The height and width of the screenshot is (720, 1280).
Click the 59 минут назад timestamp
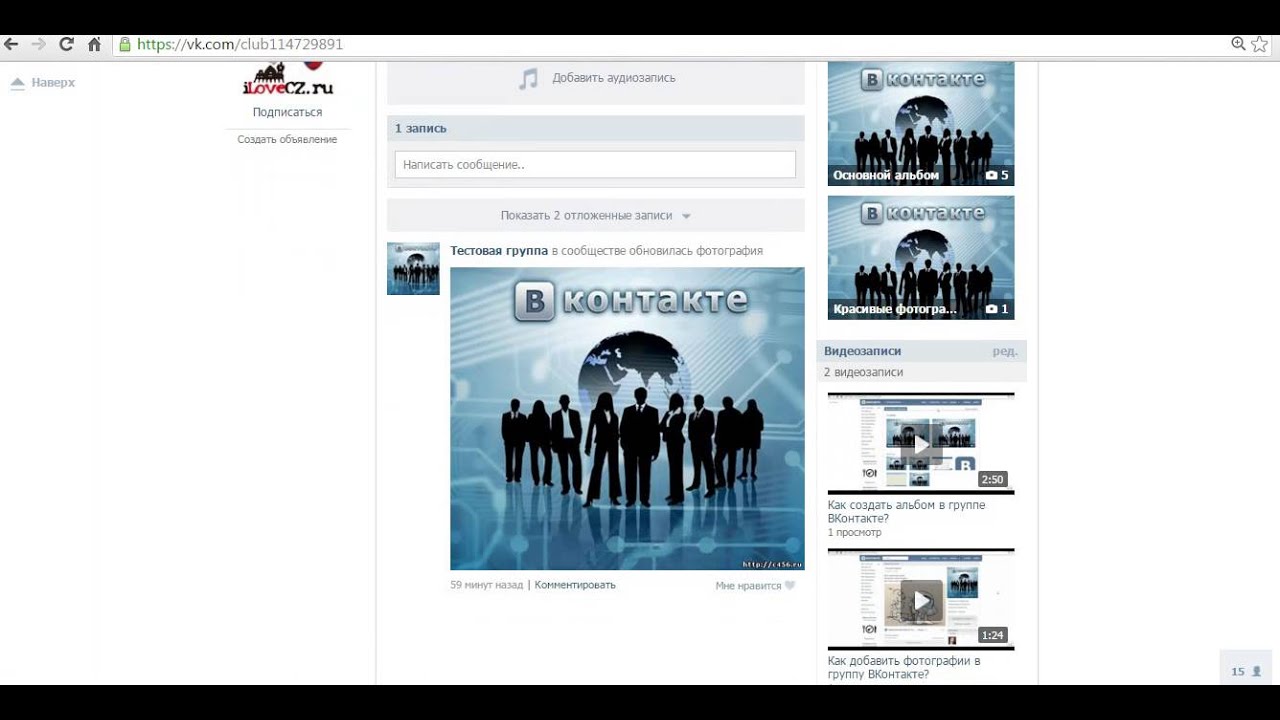pos(486,585)
